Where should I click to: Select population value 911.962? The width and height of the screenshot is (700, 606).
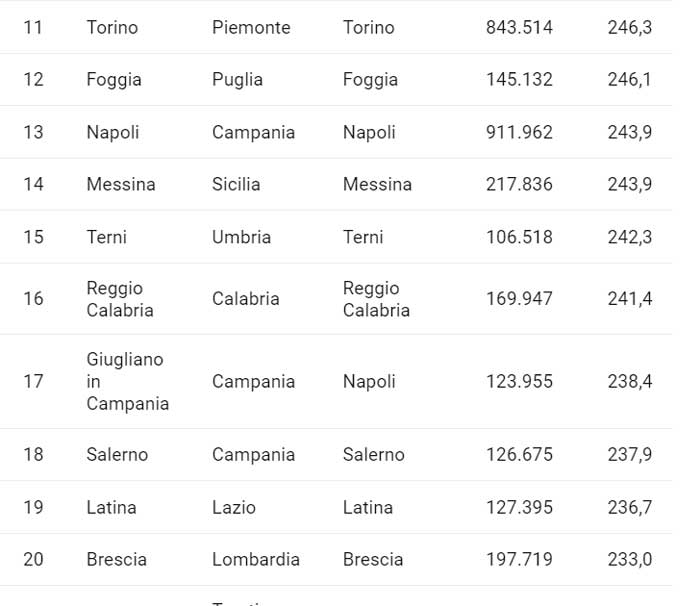(519, 132)
